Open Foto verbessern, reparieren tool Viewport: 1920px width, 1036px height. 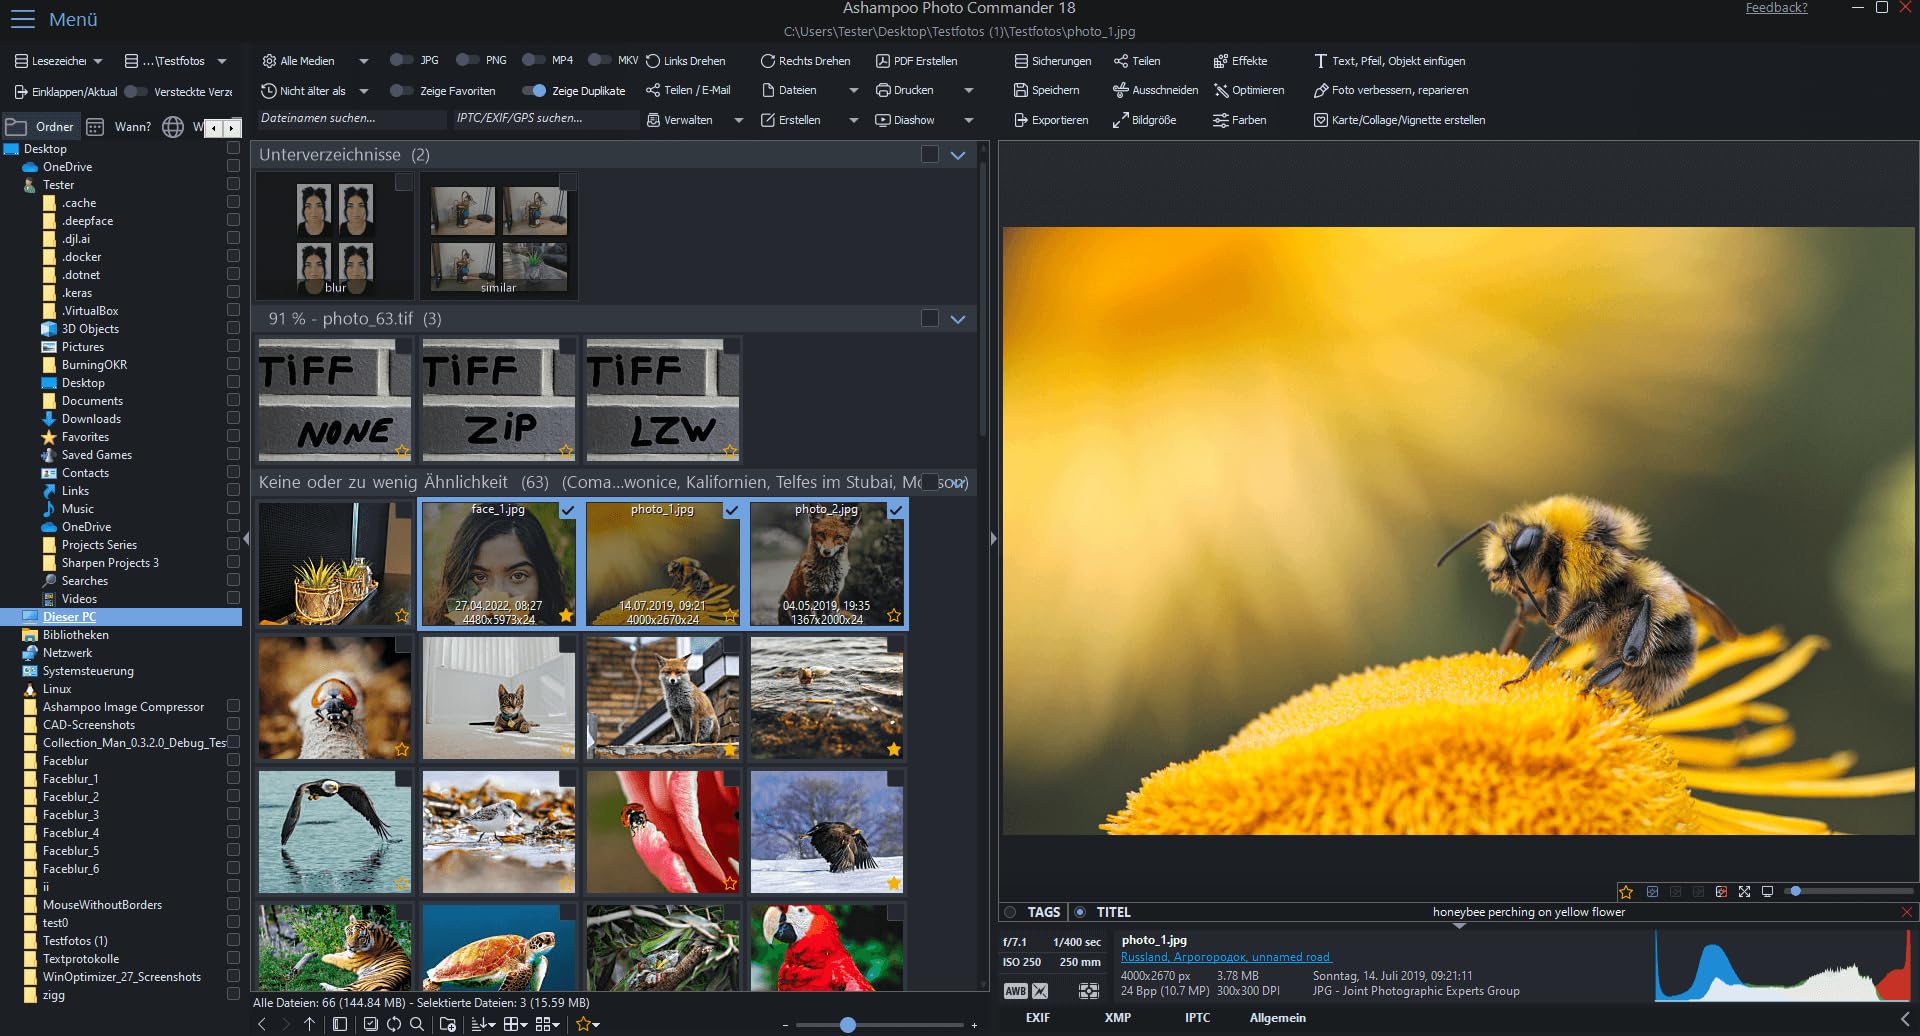[x=1391, y=90]
